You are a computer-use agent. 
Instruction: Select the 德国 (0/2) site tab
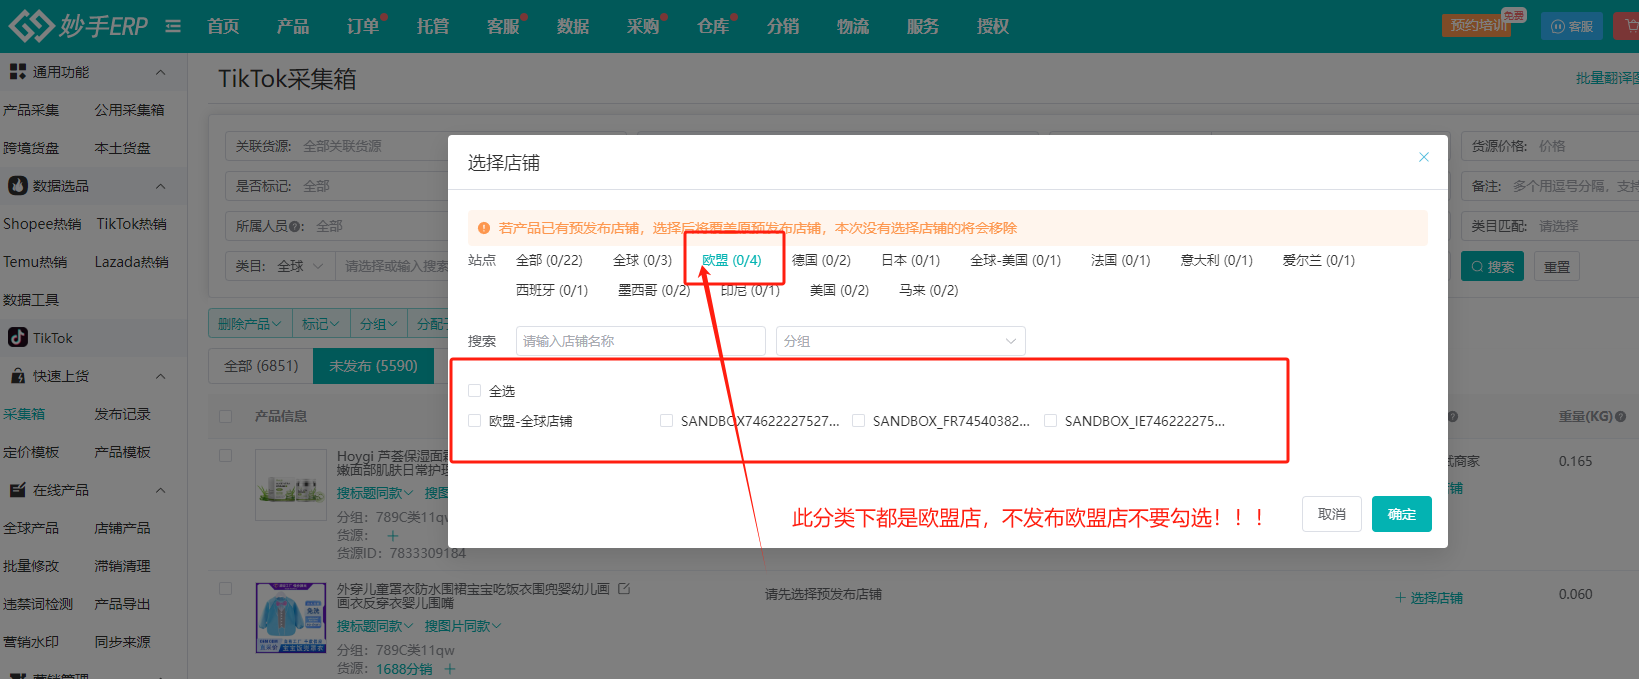(x=821, y=260)
